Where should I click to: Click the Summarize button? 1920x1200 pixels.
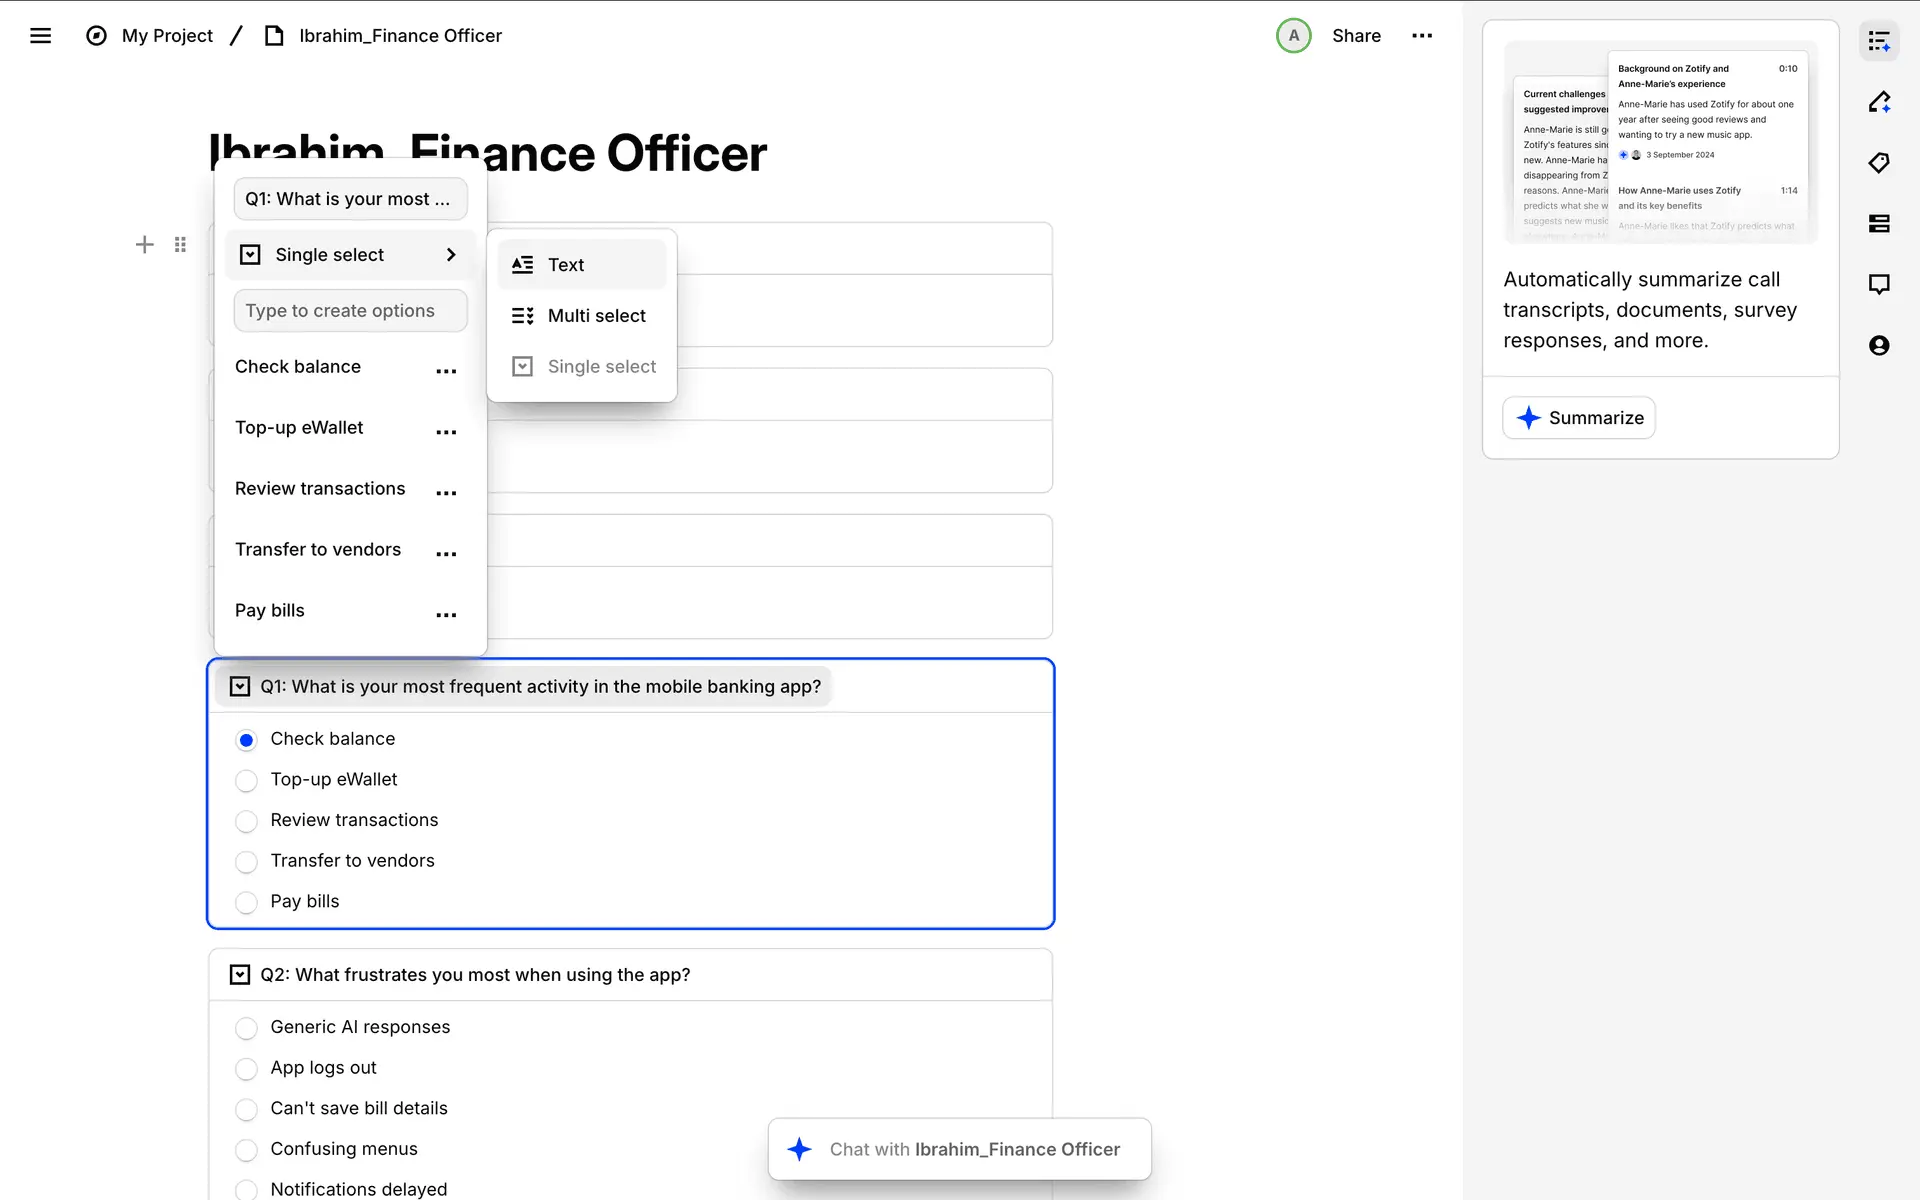pos(1578,418)
